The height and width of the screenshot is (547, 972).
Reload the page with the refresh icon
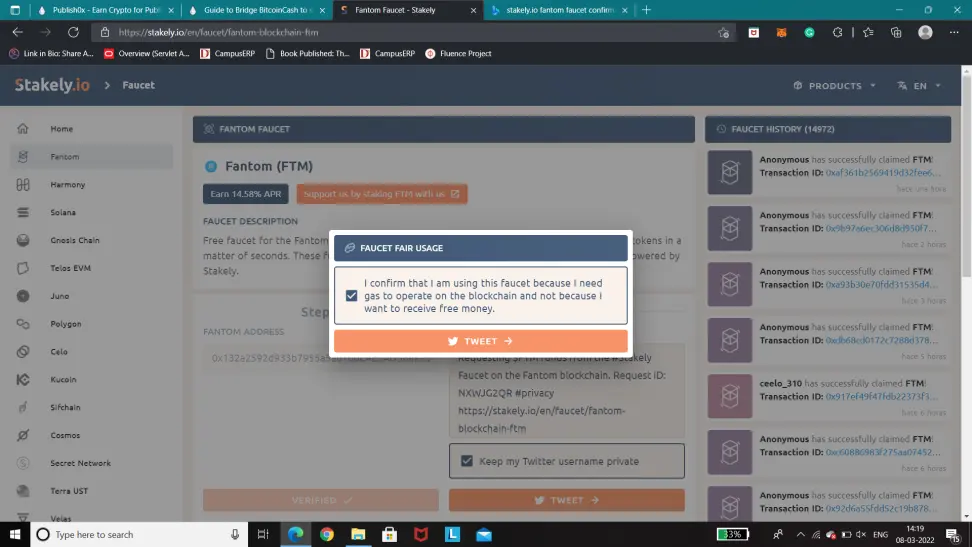coord(73,32)
